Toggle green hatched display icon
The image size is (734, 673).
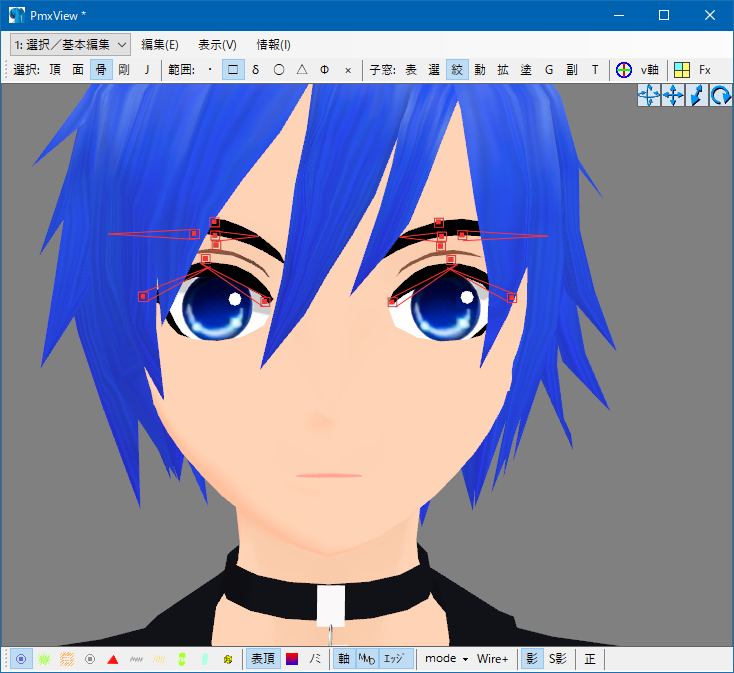(x=44, y=659)
